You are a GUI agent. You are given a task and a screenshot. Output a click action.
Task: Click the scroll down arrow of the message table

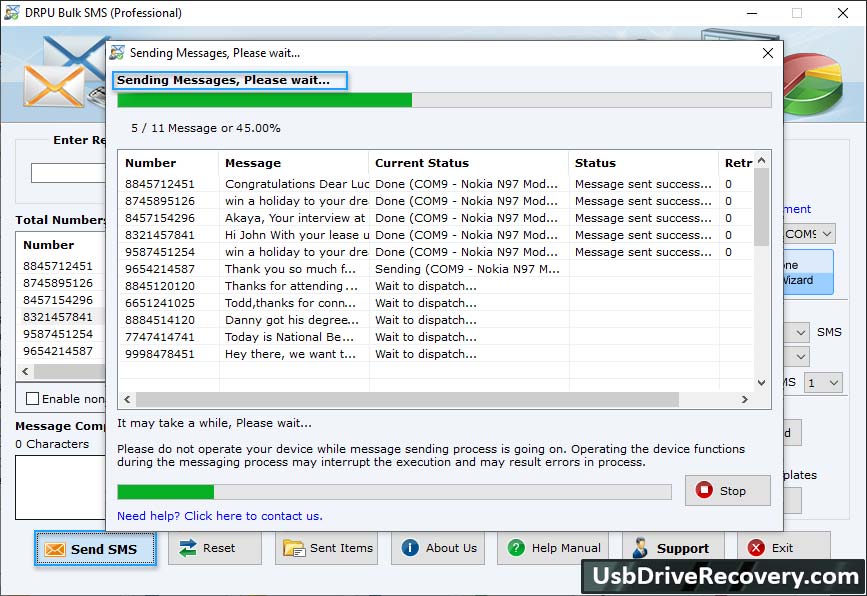click(x=761, y=383)
